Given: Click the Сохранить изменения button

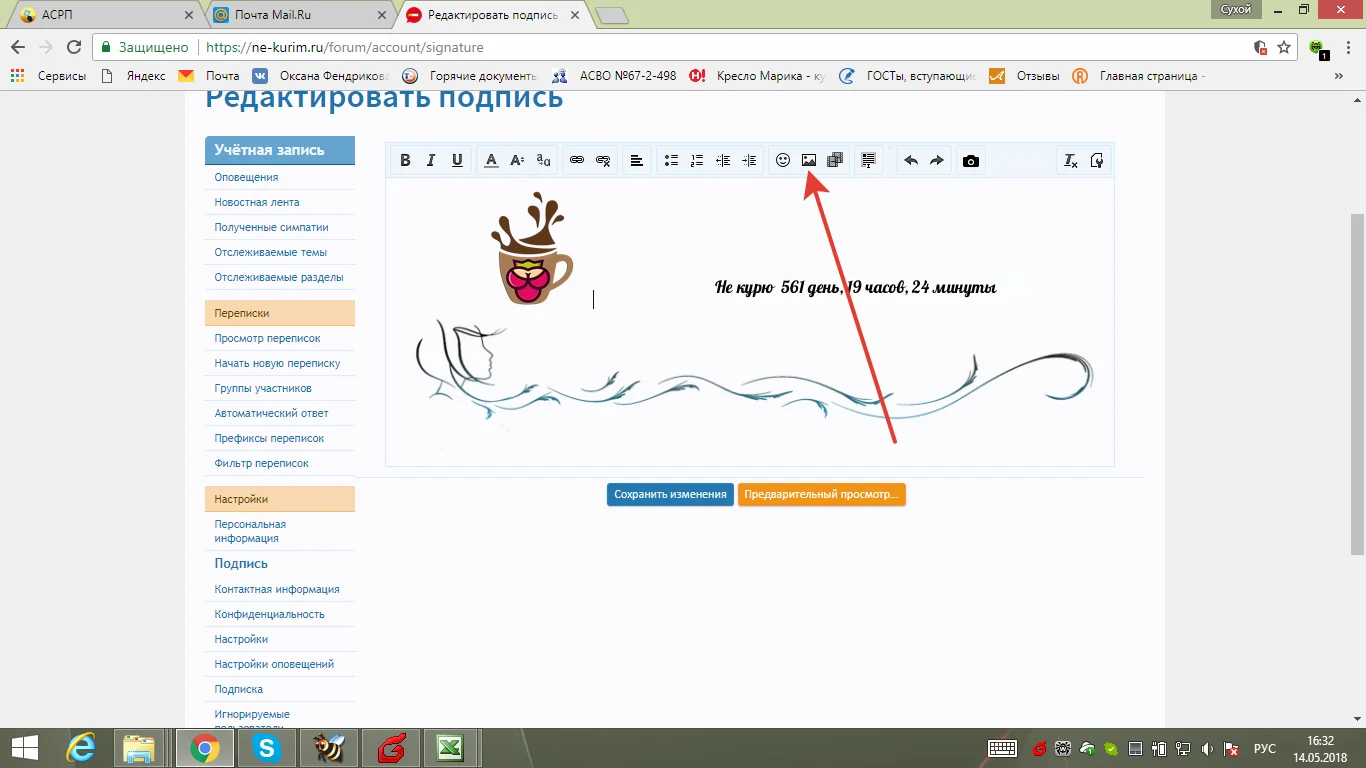Looking at the screenshot, I should pyautogui.click(x=670, y=494).
